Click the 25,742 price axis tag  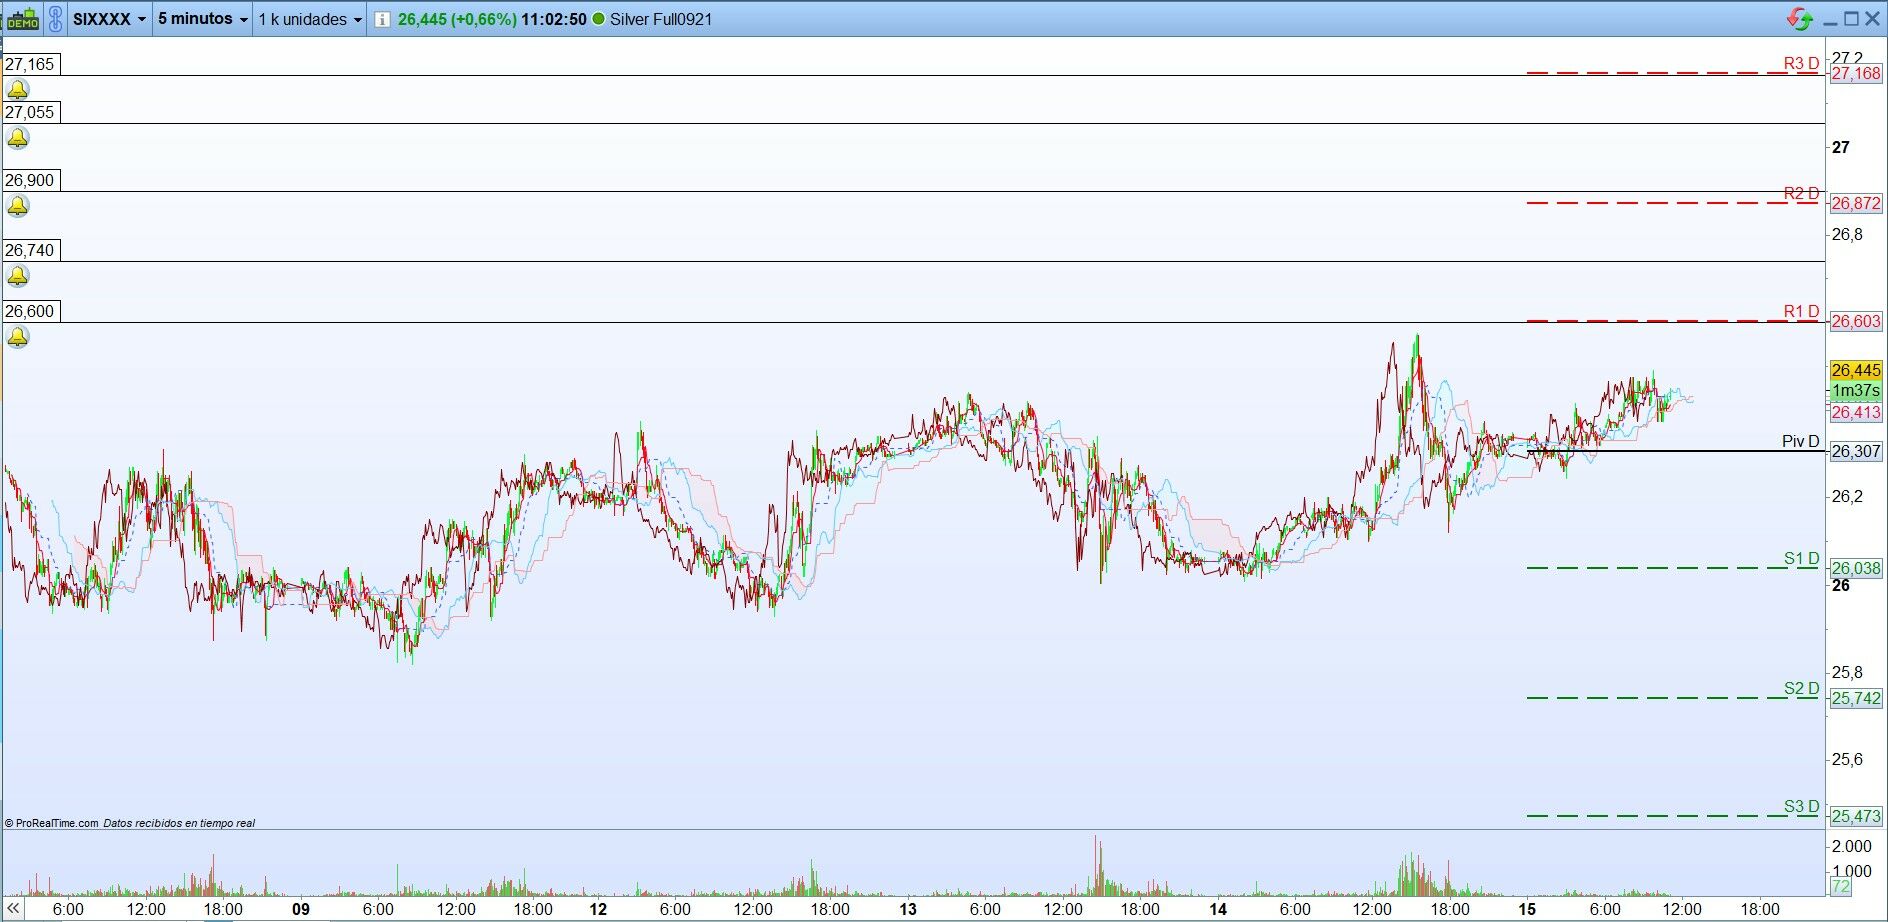(1856, 698)
